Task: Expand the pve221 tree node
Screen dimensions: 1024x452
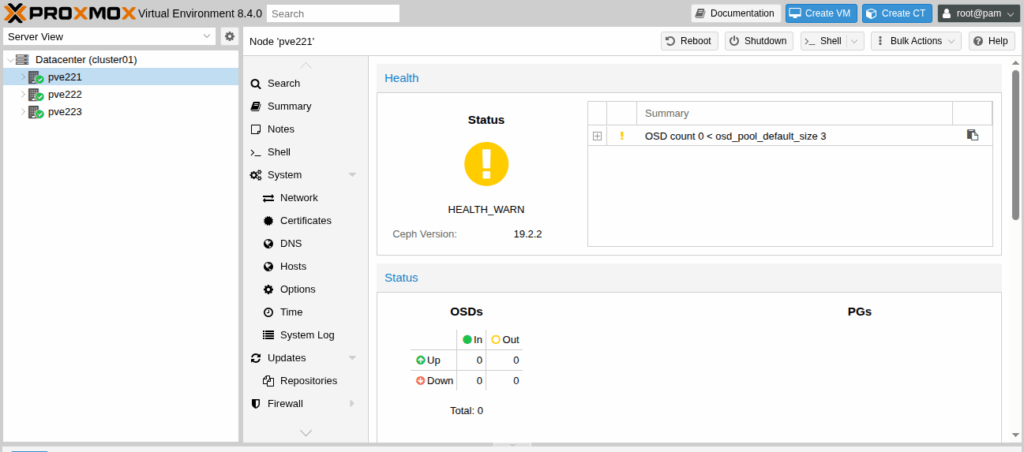Action: point(23,77)
